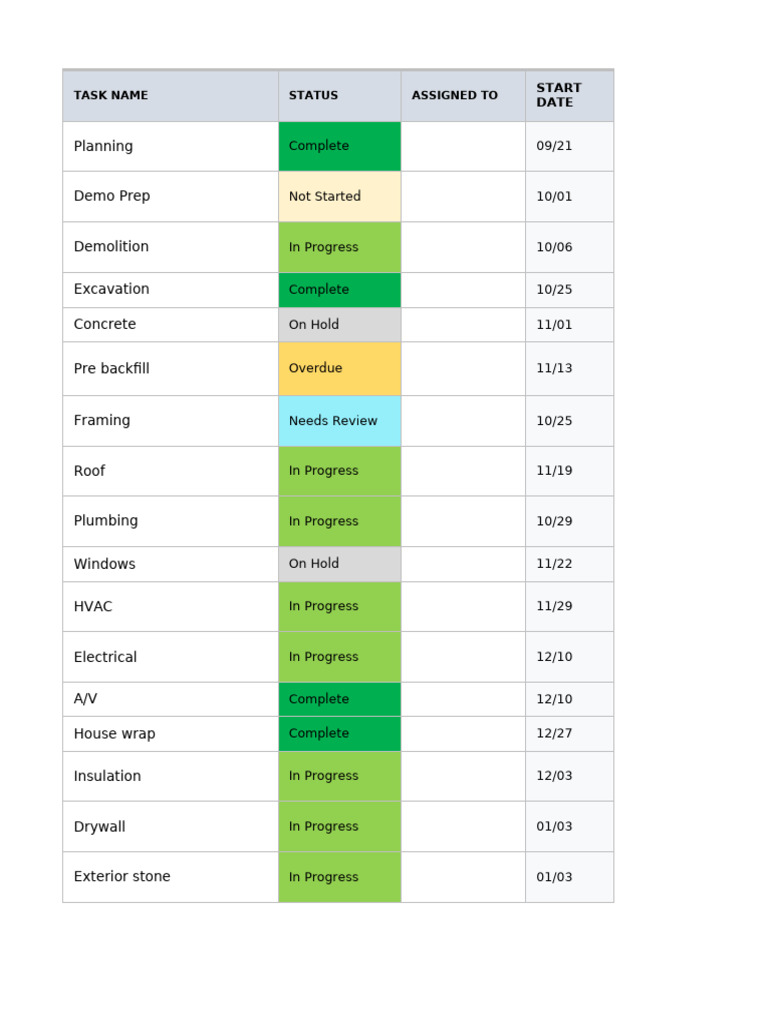
Task: Select the On Hold status for Windows
Action: pos(340,564)
